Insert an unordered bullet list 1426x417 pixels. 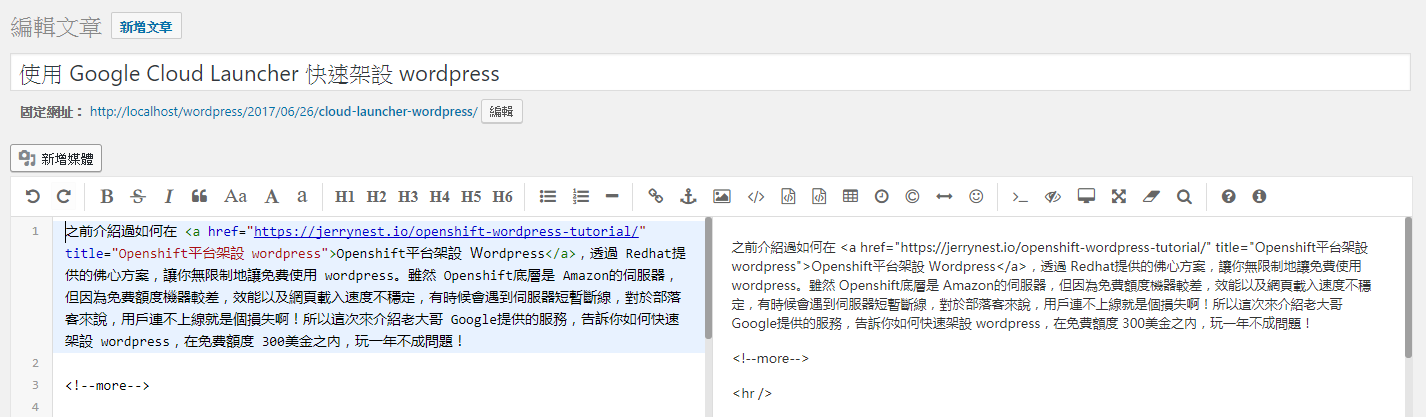548,197
